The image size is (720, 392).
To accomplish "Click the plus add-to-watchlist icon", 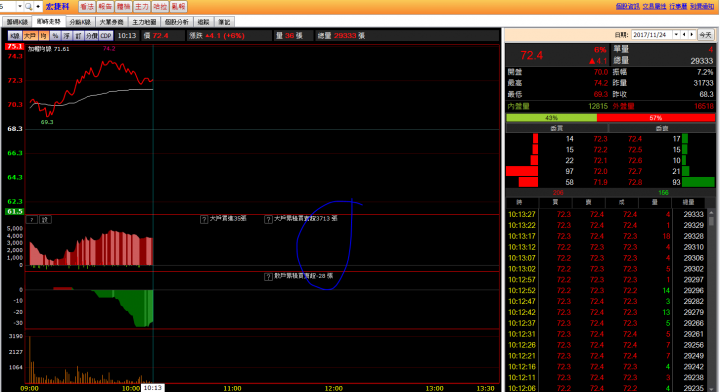I will (38, 6).
